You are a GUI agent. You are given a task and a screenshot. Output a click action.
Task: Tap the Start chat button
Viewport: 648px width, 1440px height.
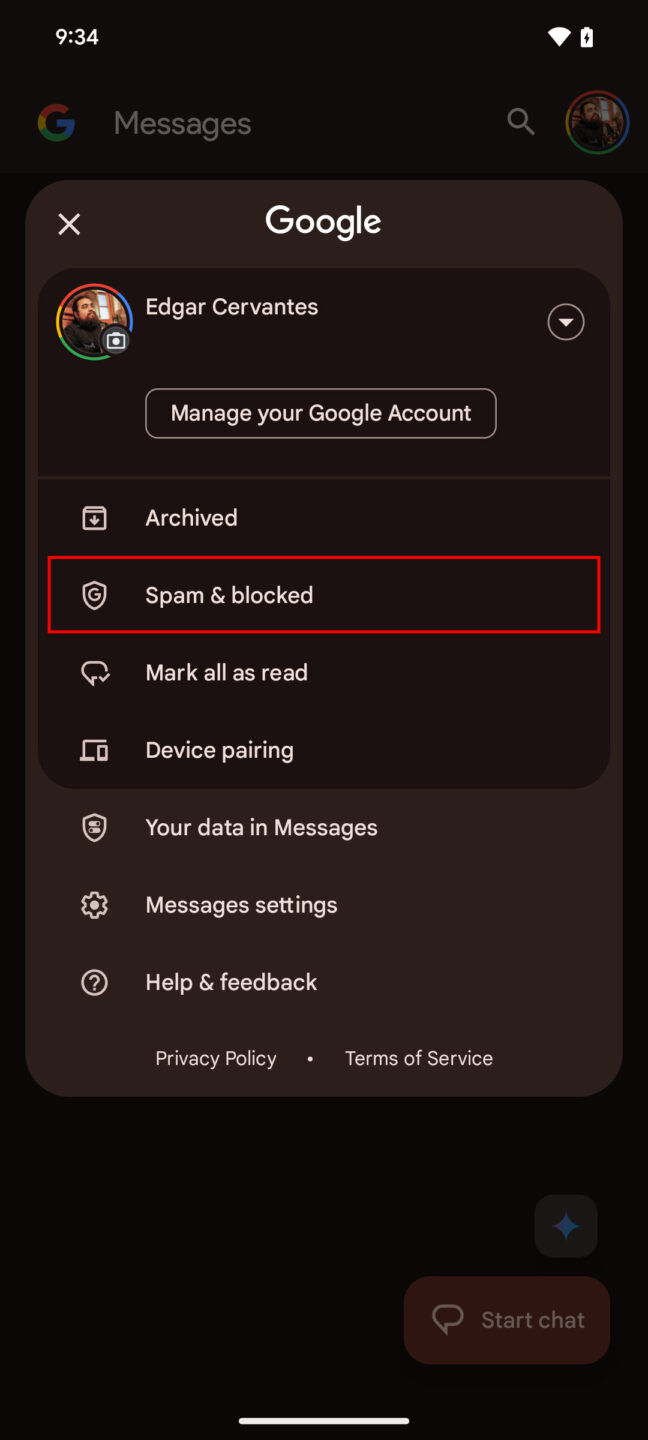point(506,1320)
